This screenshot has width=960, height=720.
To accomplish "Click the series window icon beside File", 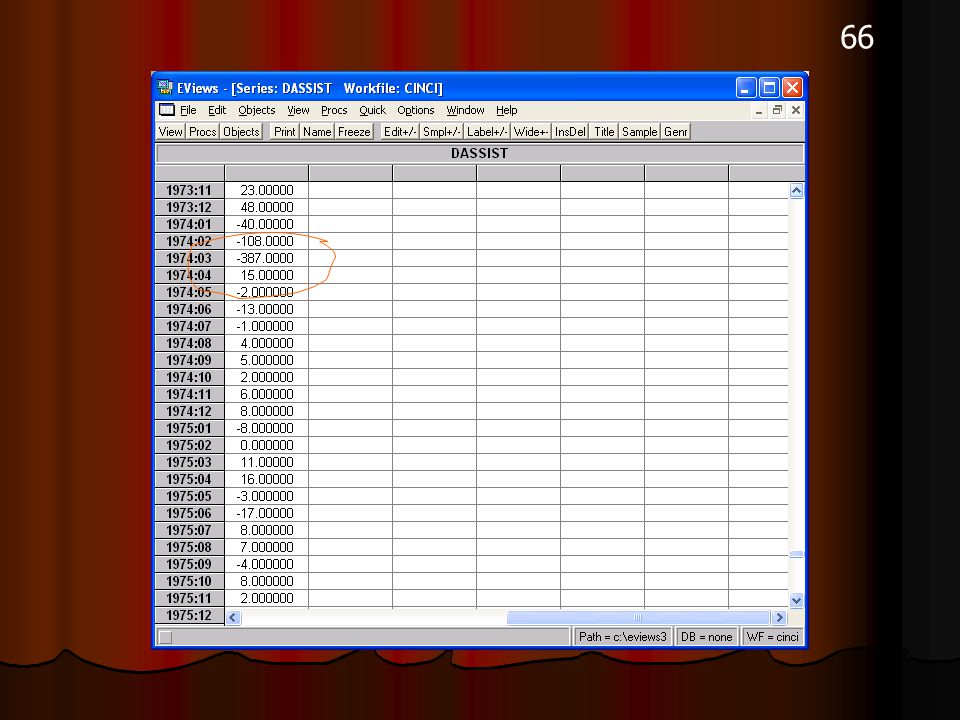I will (167, 110).
